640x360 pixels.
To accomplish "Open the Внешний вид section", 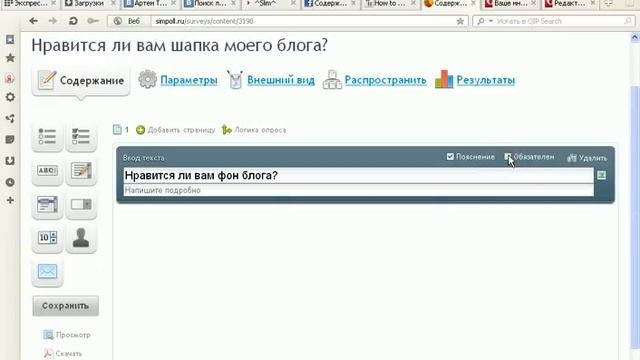I will point(281,80).
